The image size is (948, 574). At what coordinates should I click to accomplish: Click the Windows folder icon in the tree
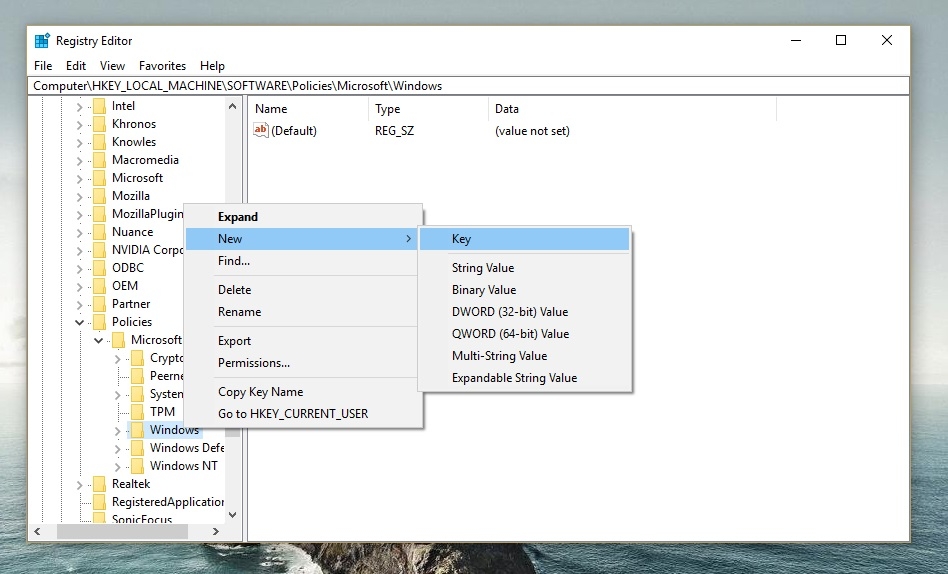click(137, 431)
